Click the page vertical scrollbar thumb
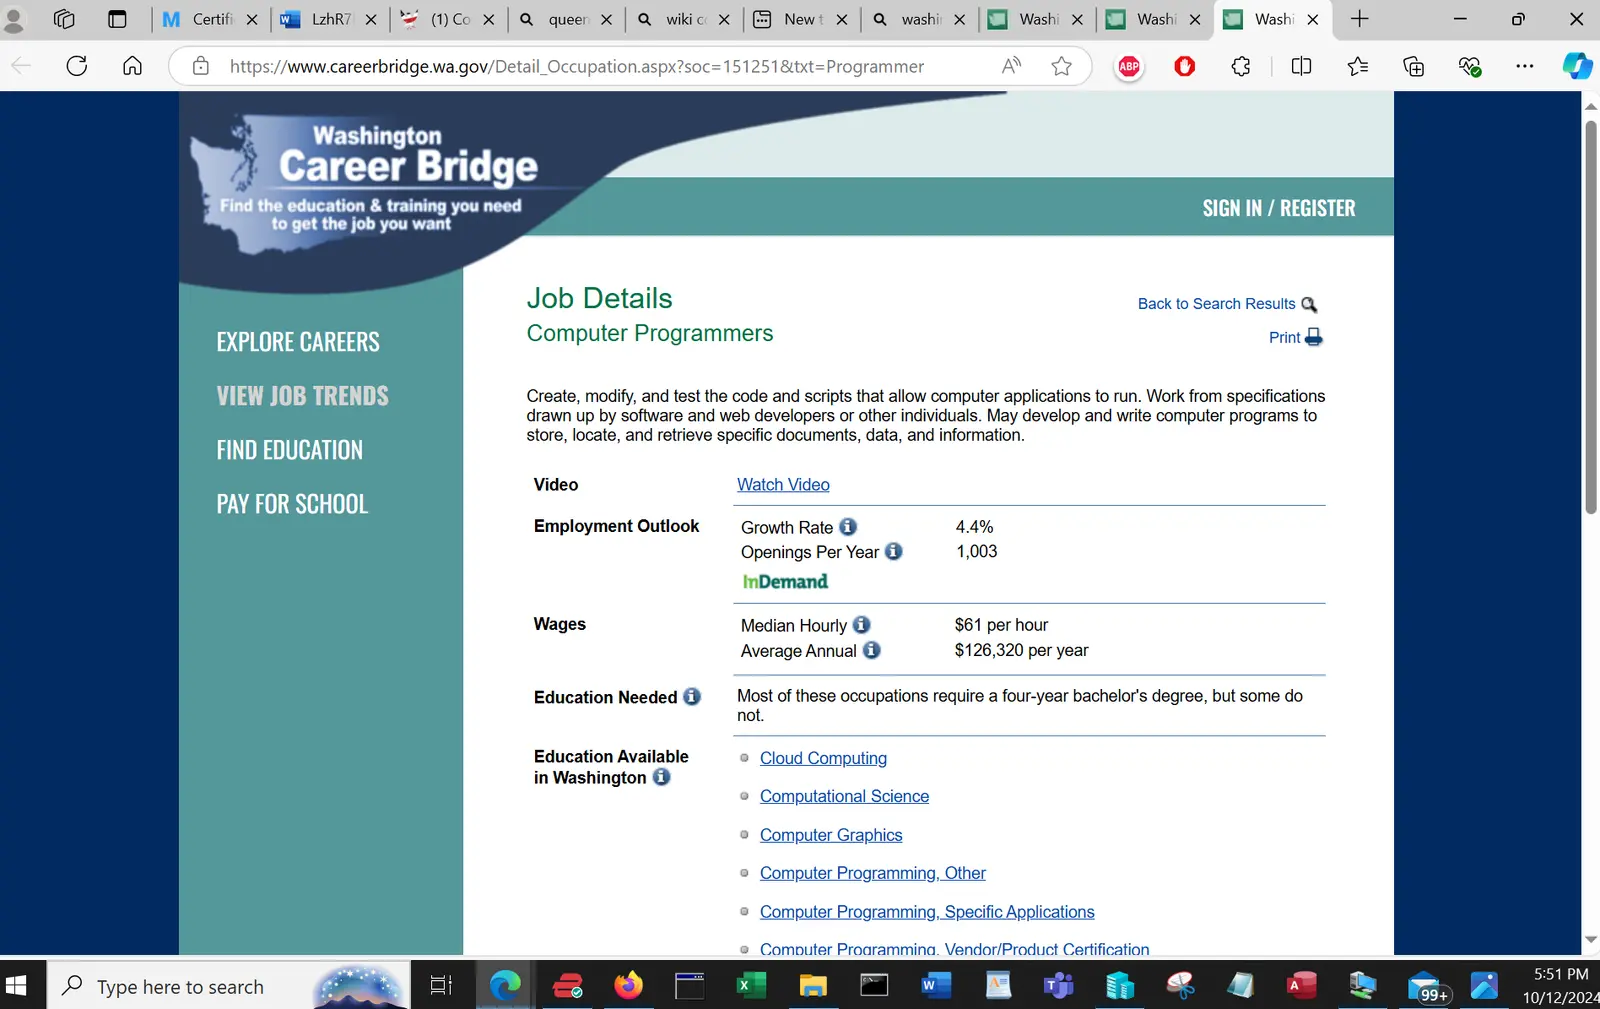 pos(1590,317)
